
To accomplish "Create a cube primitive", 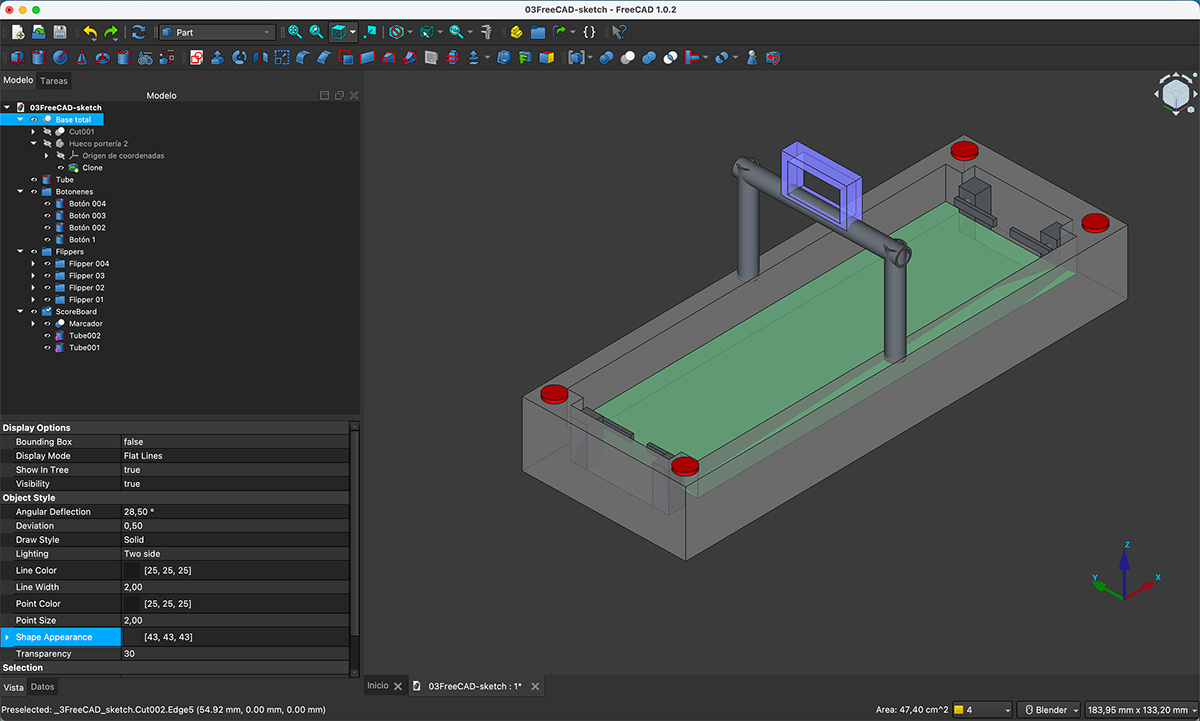I will click(16, 57).
